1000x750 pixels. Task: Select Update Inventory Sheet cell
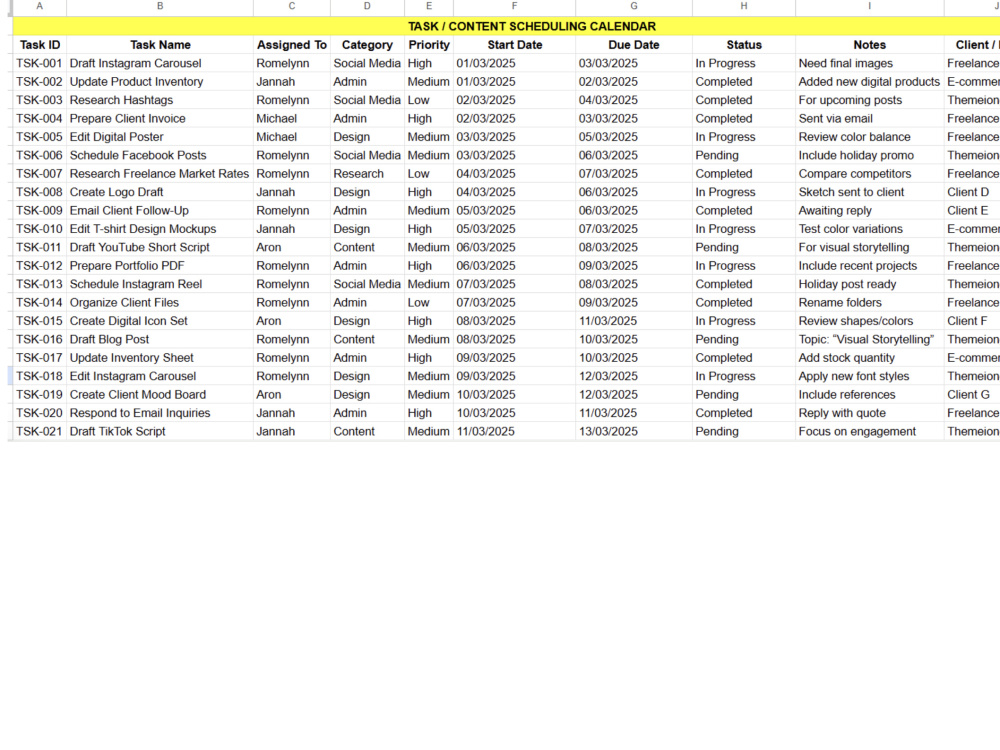(x=159, y=358)
